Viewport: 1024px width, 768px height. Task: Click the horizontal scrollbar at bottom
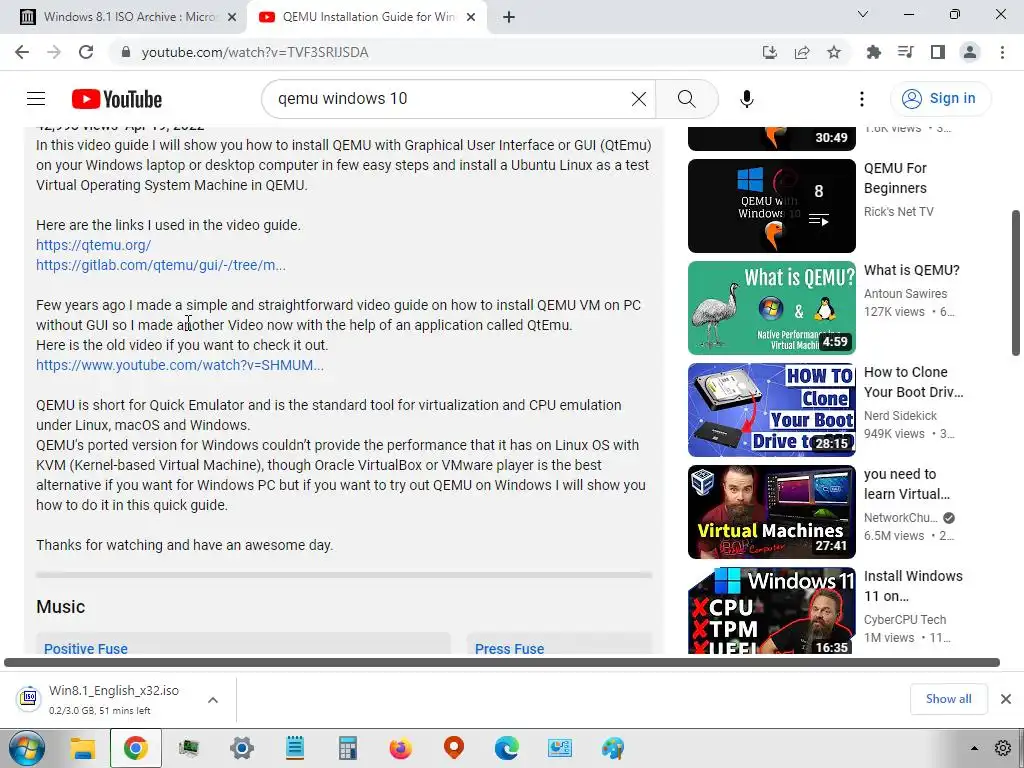[502, 662]
